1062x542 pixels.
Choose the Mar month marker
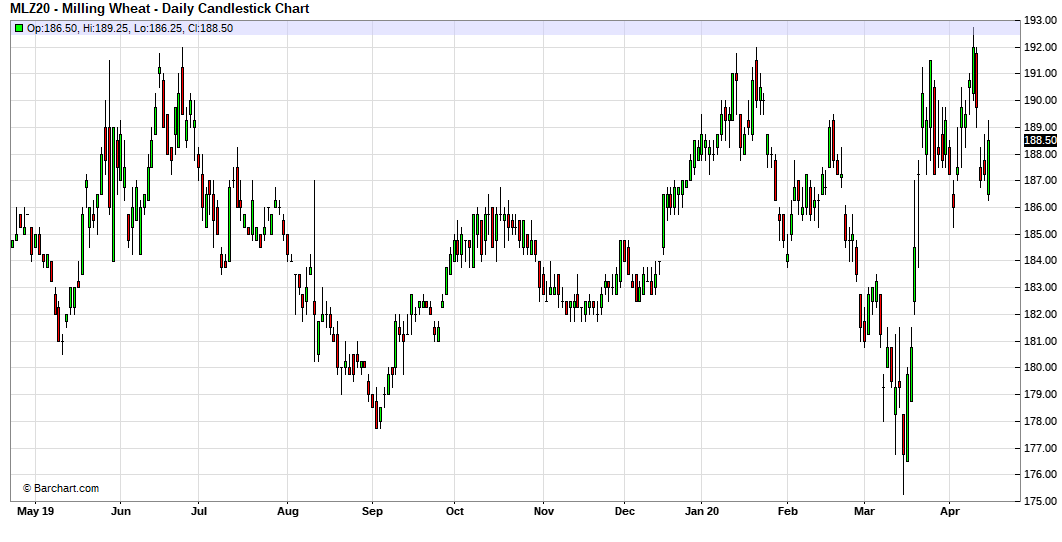click(x=864, y=511)
